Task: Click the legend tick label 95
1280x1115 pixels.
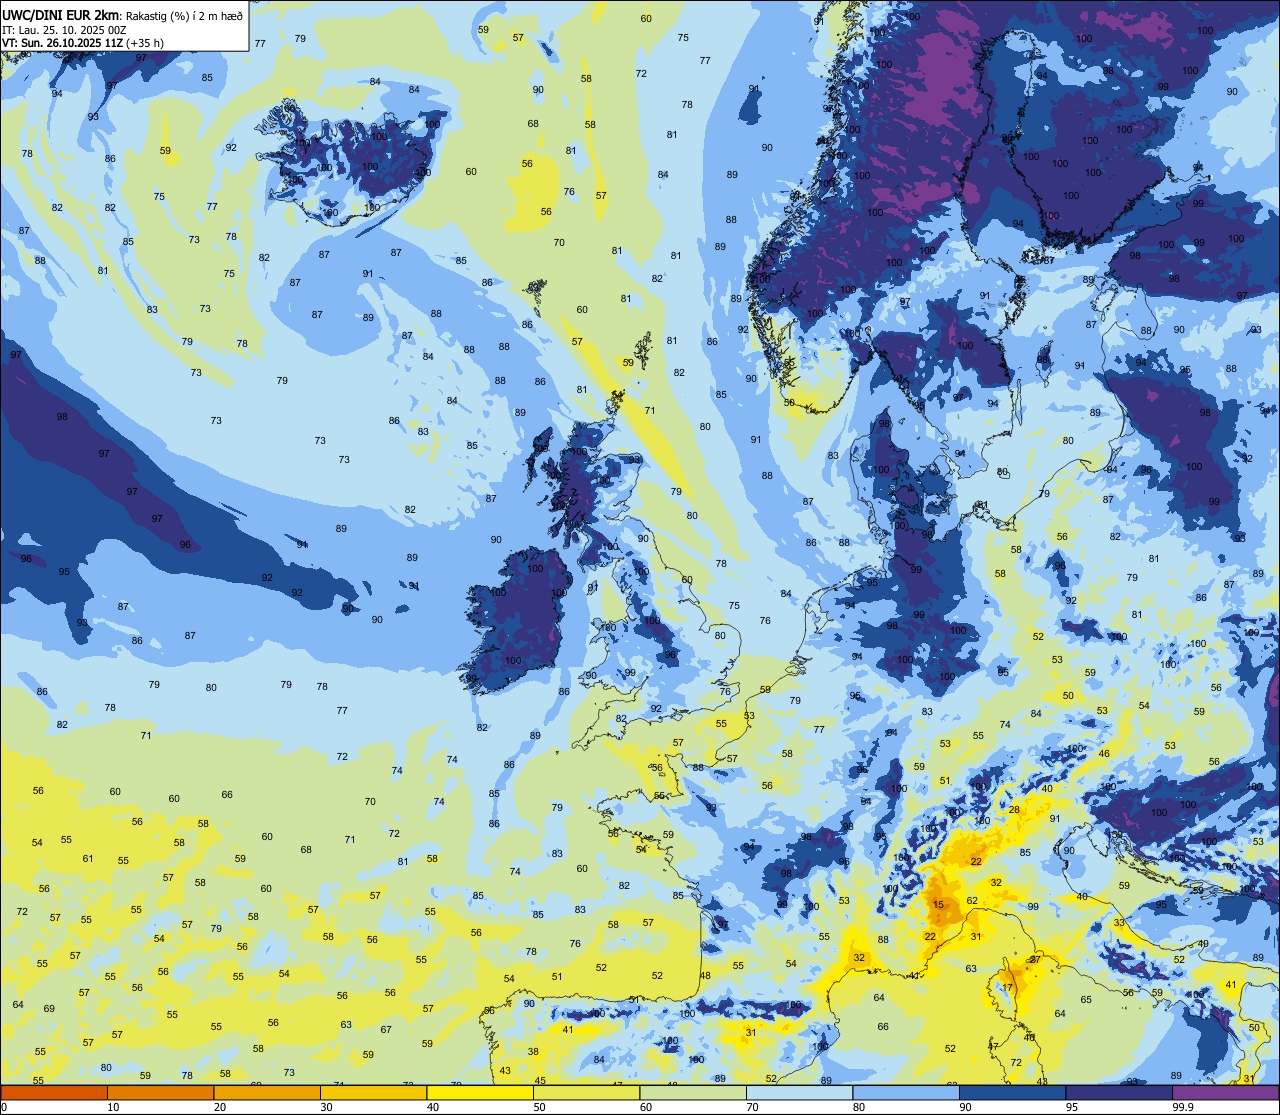Action: click(1072, 1107)
